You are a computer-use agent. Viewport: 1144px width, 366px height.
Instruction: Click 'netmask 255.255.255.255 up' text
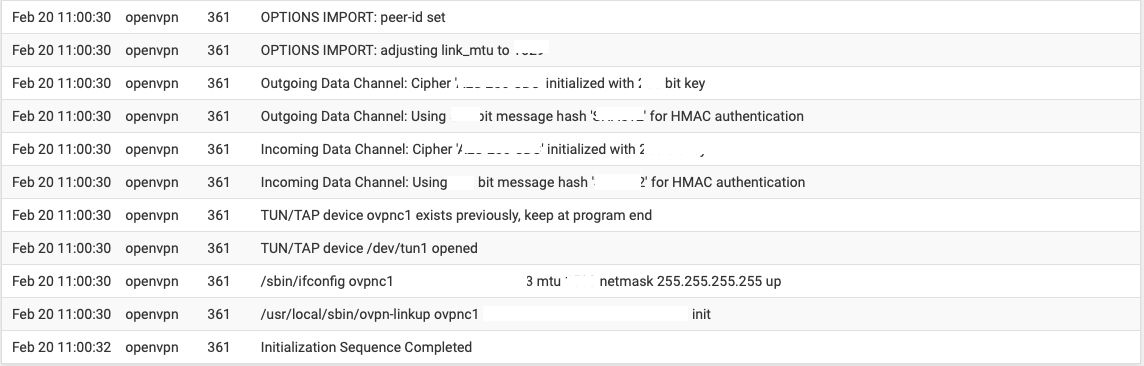[x=690, y=281]
